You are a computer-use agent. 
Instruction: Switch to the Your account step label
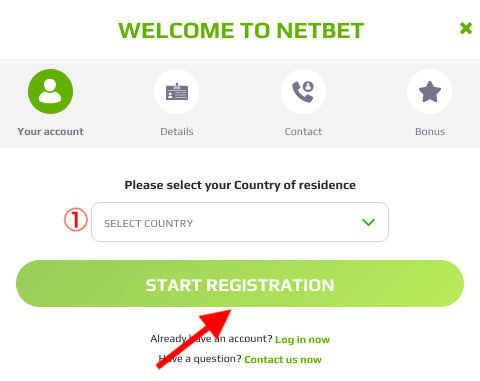pos(50,131)
